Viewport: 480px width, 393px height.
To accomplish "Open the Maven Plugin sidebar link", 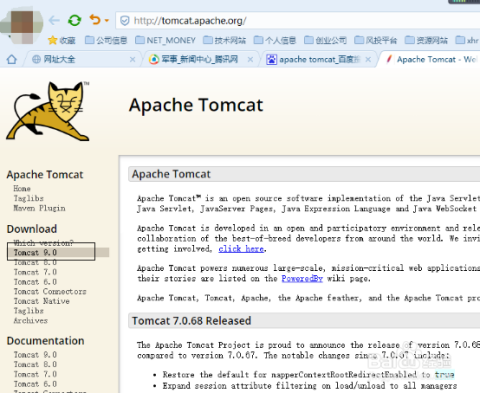I will coord(39,208).
